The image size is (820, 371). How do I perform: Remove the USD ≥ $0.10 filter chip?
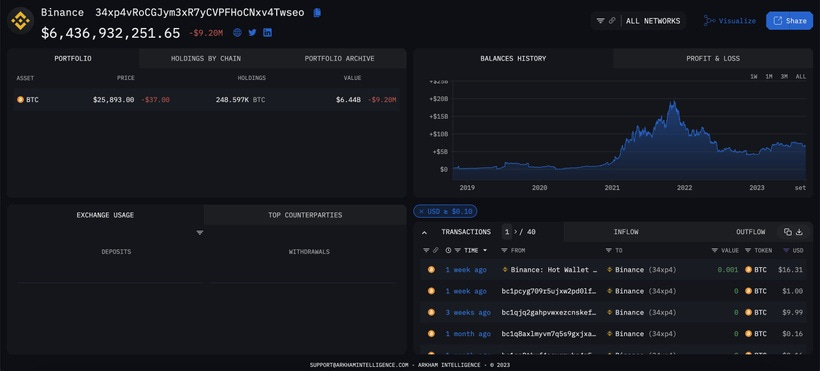(x=421, y=211)
